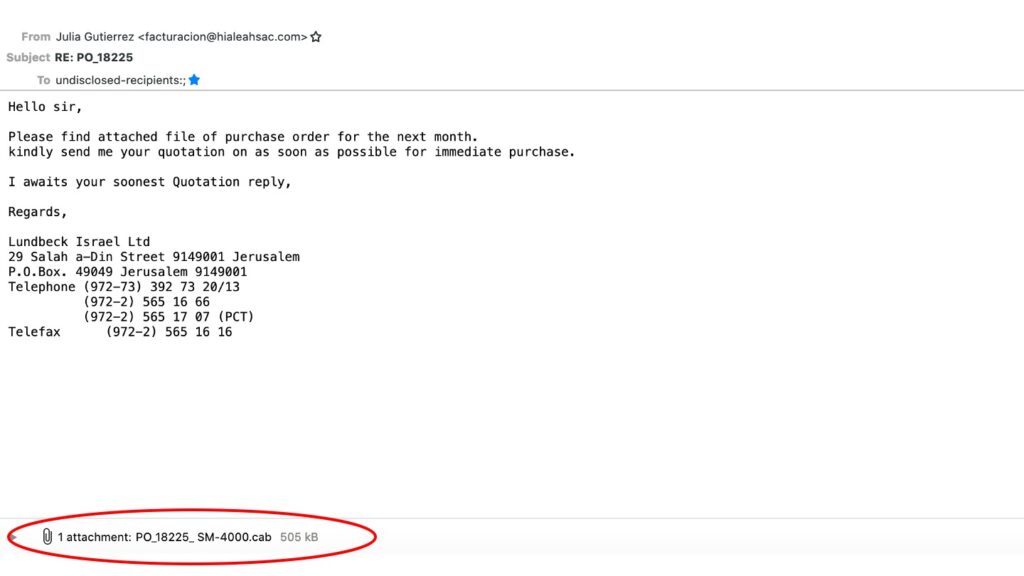Open the PO_18225_ SM-4000.cab attachment
This screenshot has height=576, width=1024.
point(201,537)
